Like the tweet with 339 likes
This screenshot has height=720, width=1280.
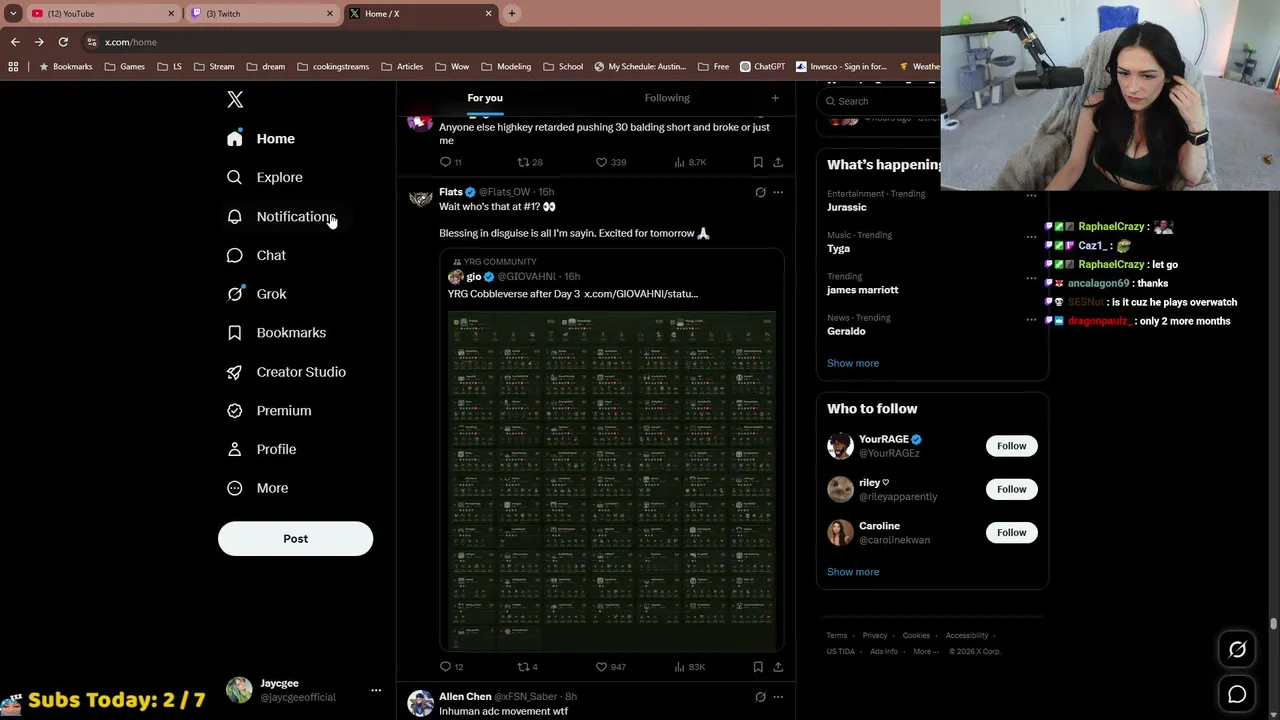(x=602, y=162)
